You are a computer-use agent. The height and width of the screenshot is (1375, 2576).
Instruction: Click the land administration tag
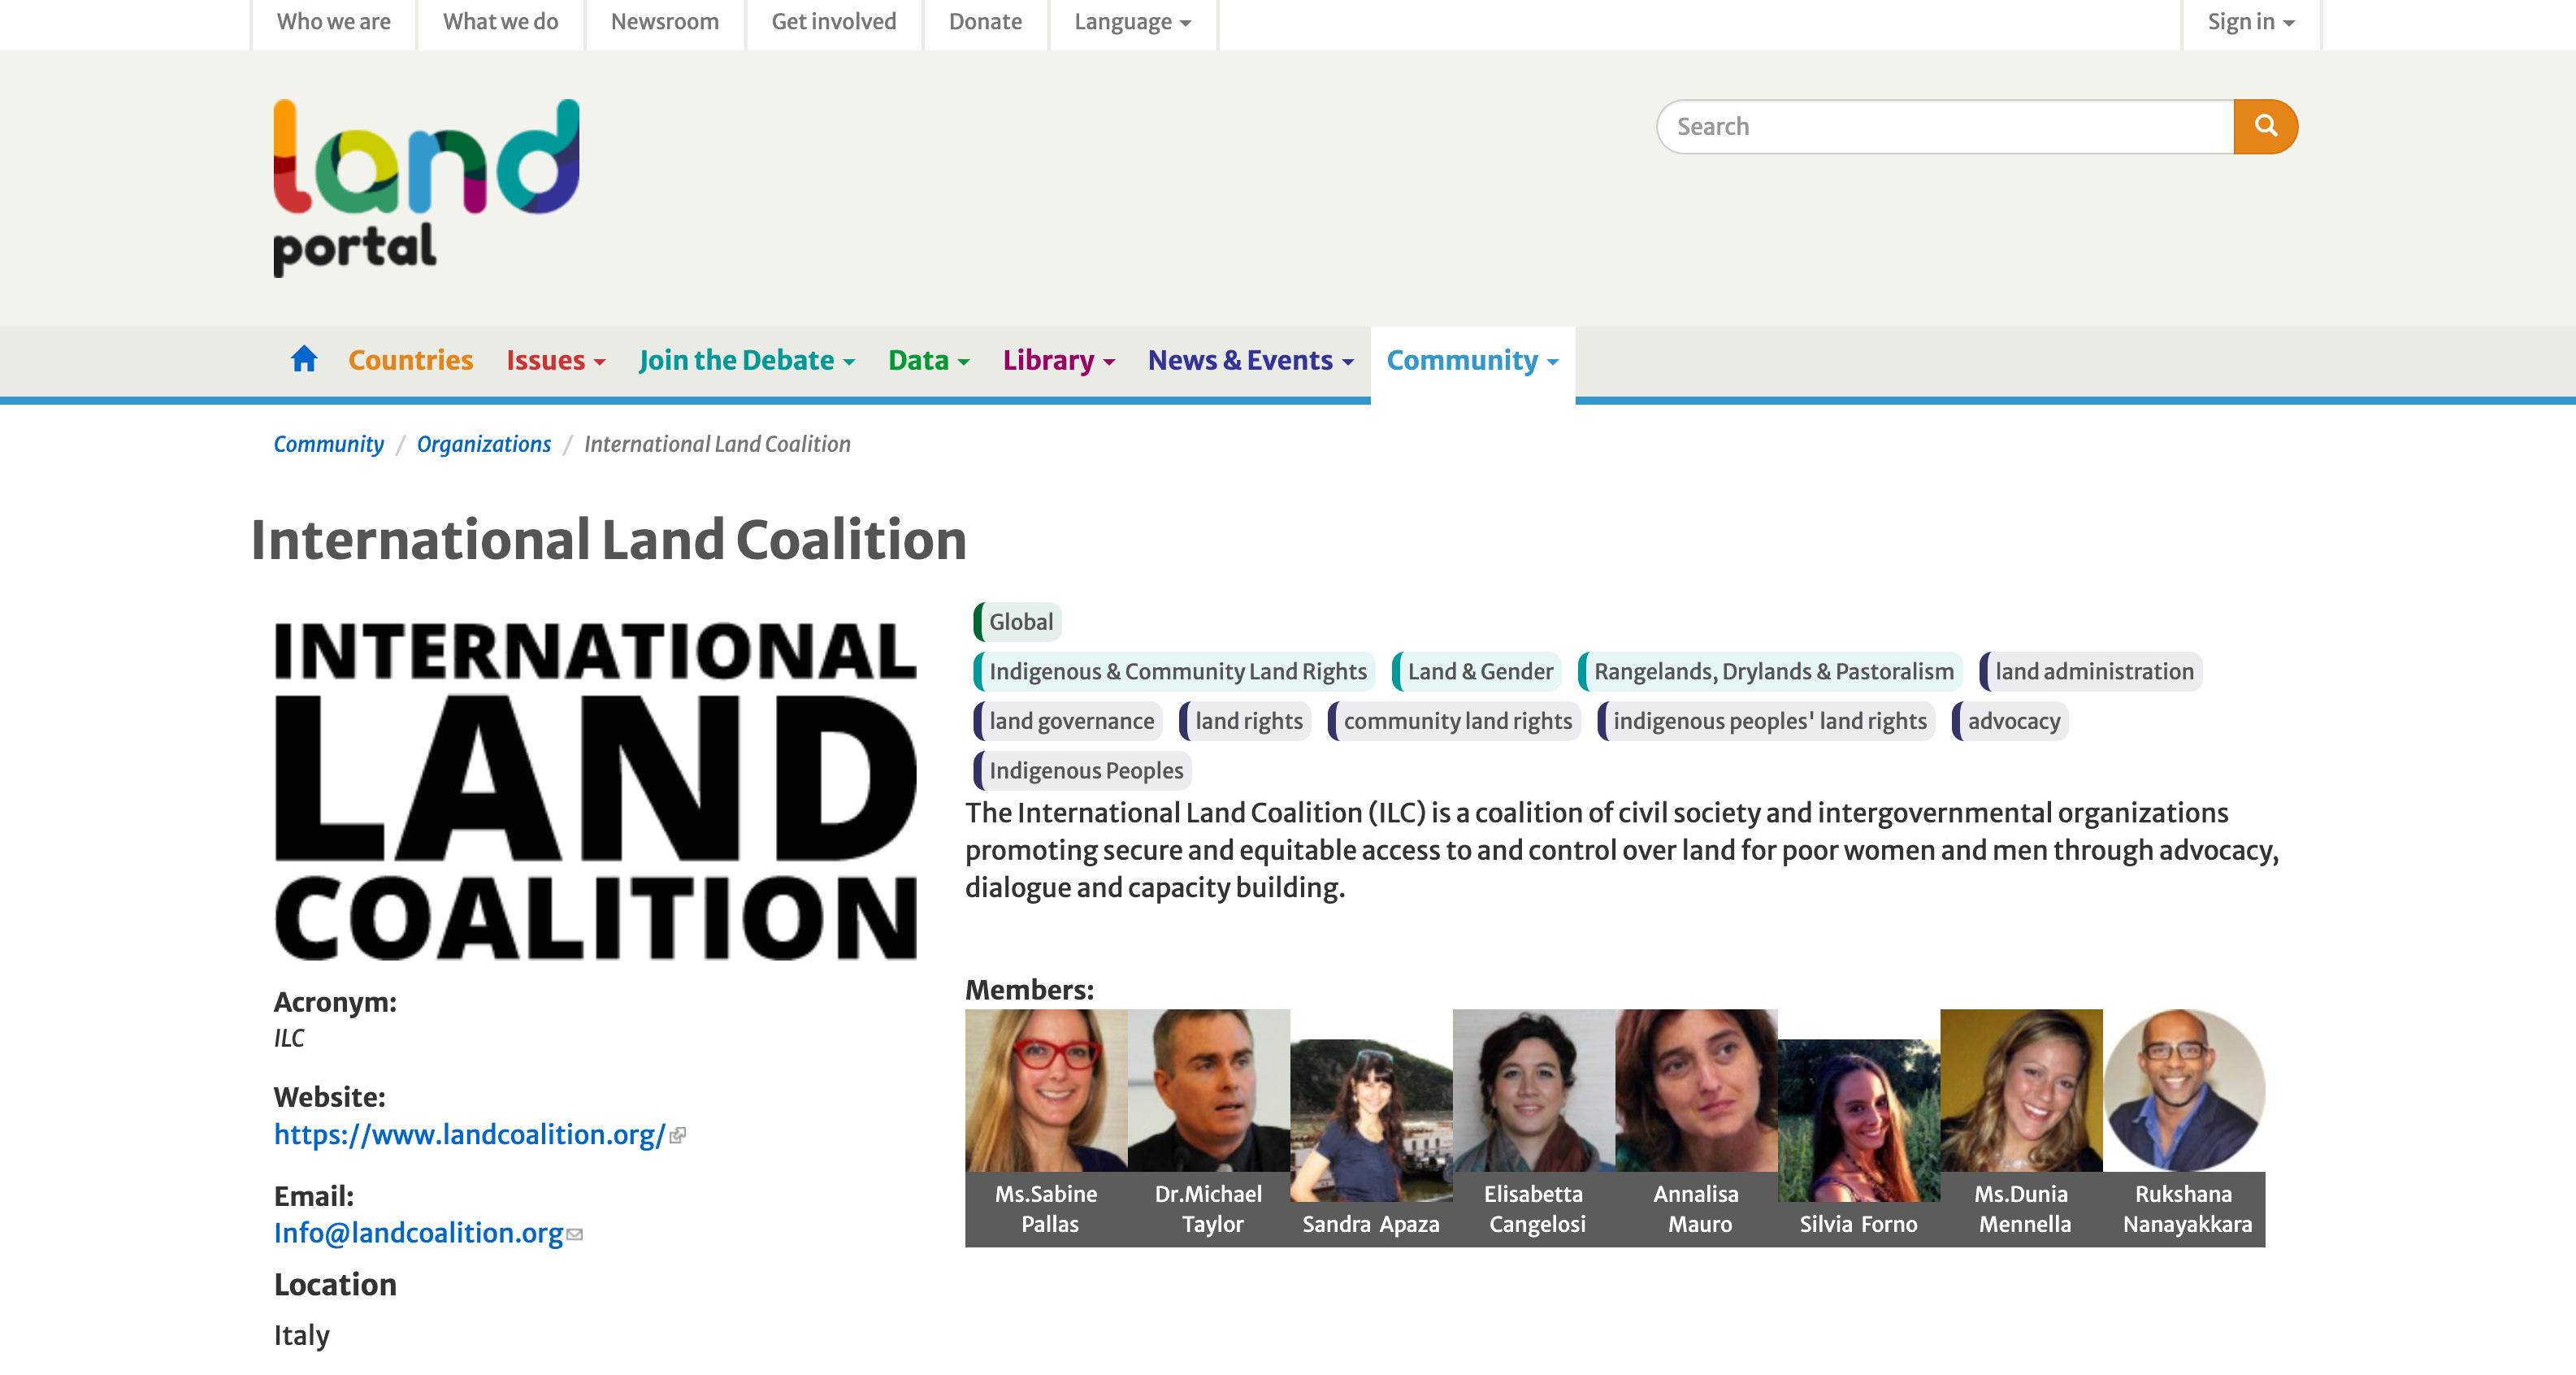point(2091,672)
